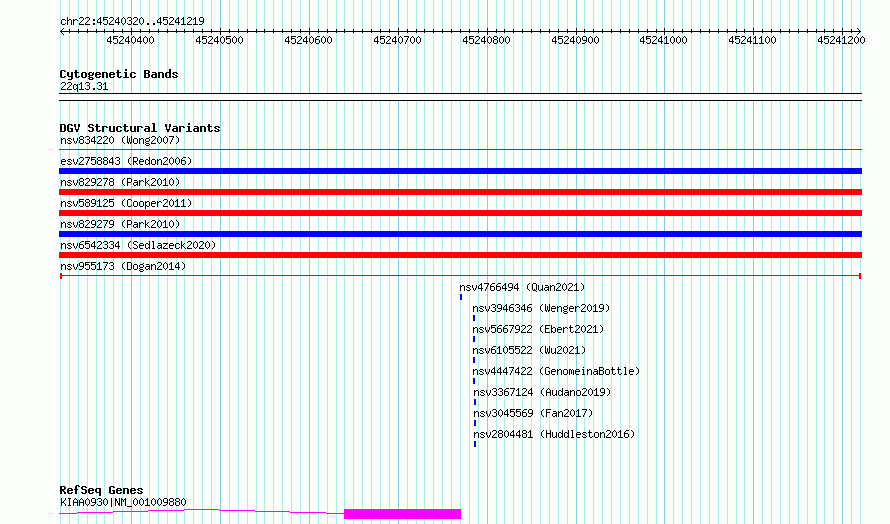Click the chr22:45240320..45241219 region label
Image resolution: width=890 pixels, height=524 pixels.
pyautogui.click(x=132, y=21)
